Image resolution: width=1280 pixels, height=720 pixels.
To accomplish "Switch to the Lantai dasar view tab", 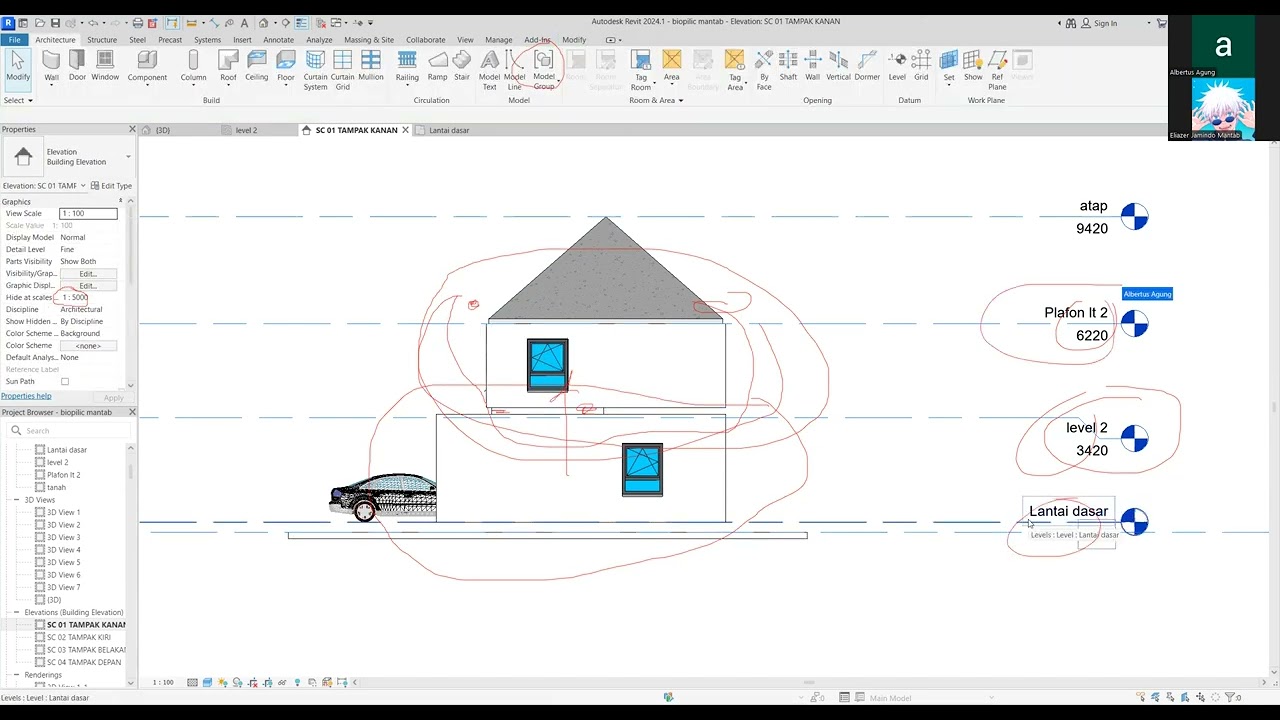I will 449,130.
